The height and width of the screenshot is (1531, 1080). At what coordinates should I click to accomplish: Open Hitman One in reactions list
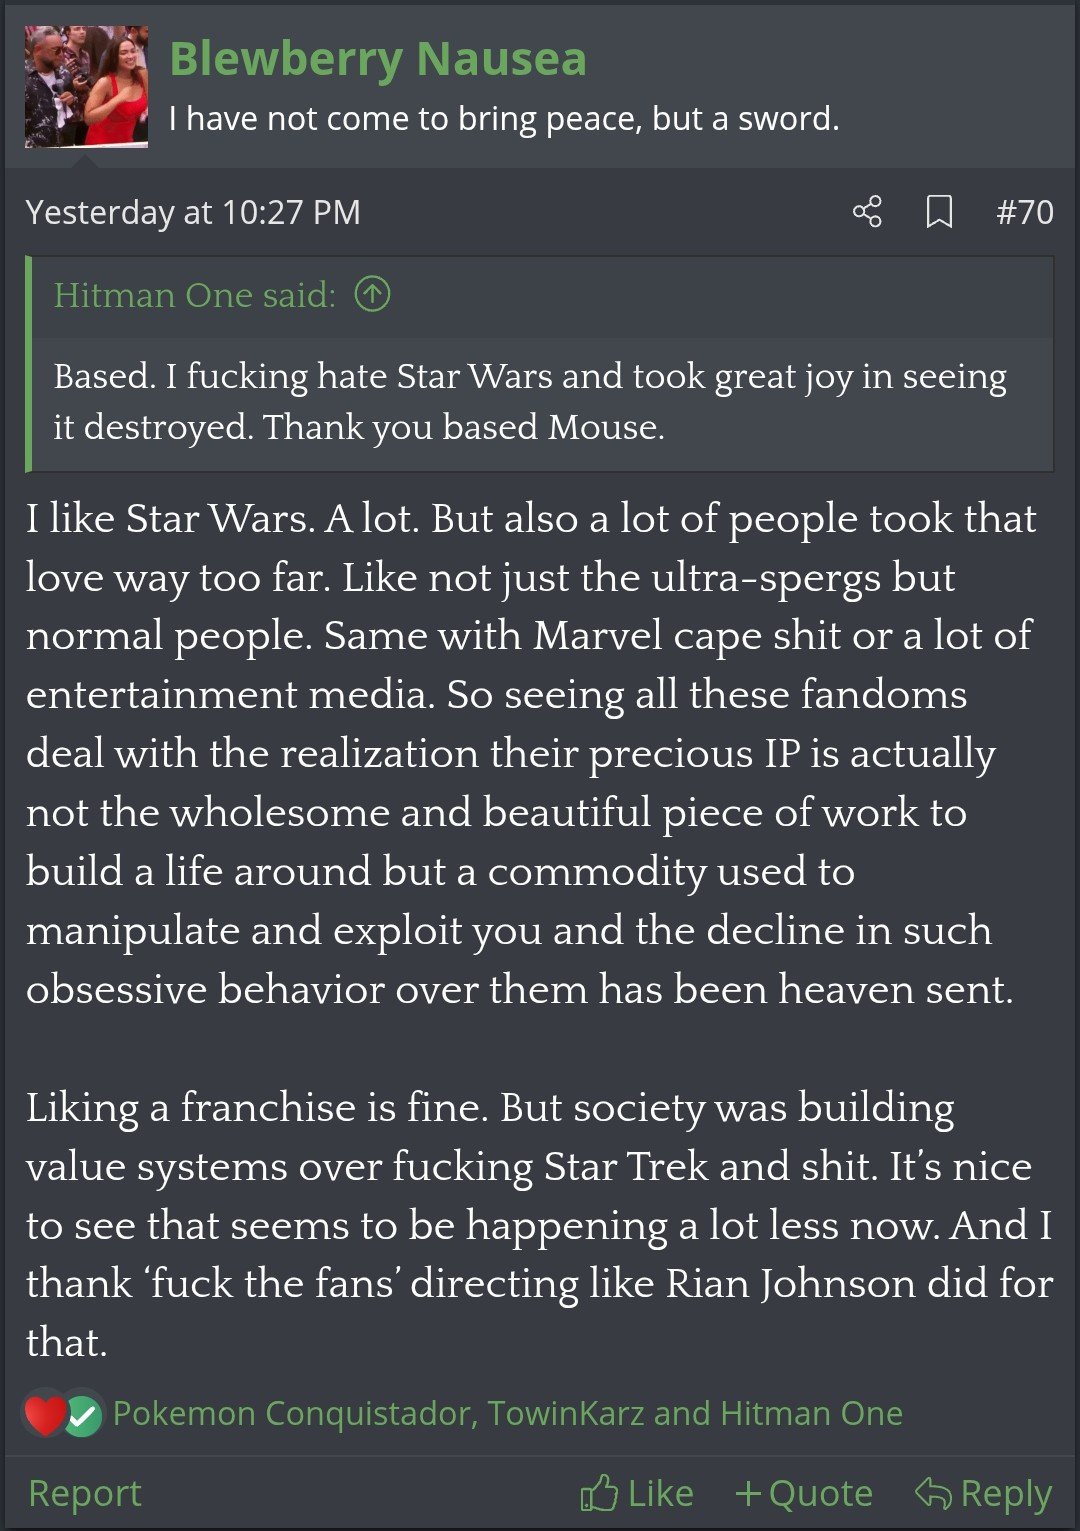click(811, 1413)
